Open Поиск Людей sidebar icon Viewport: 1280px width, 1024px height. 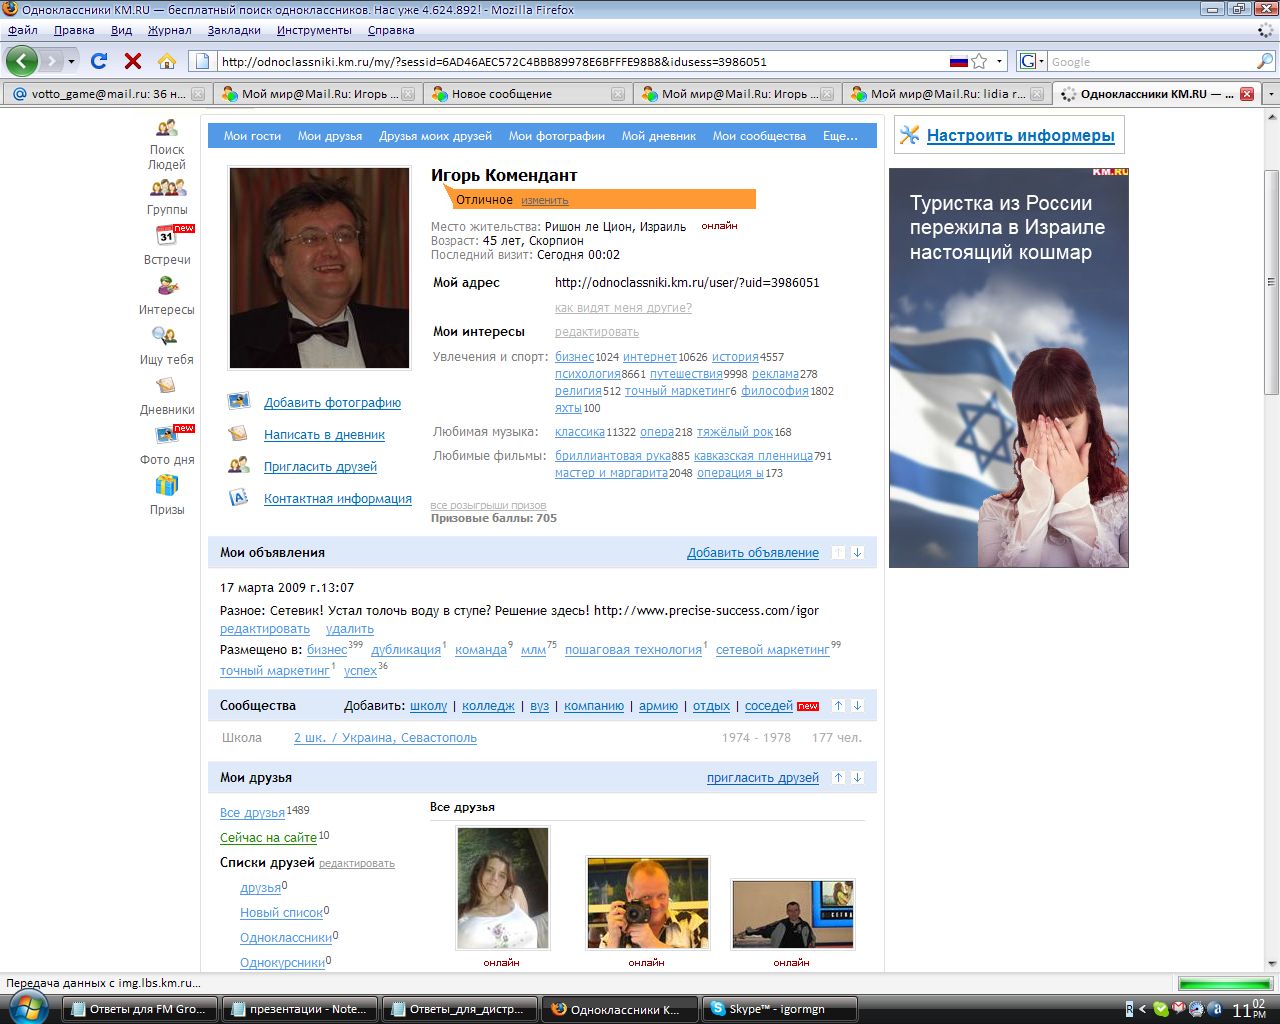[x=167, y=128]
